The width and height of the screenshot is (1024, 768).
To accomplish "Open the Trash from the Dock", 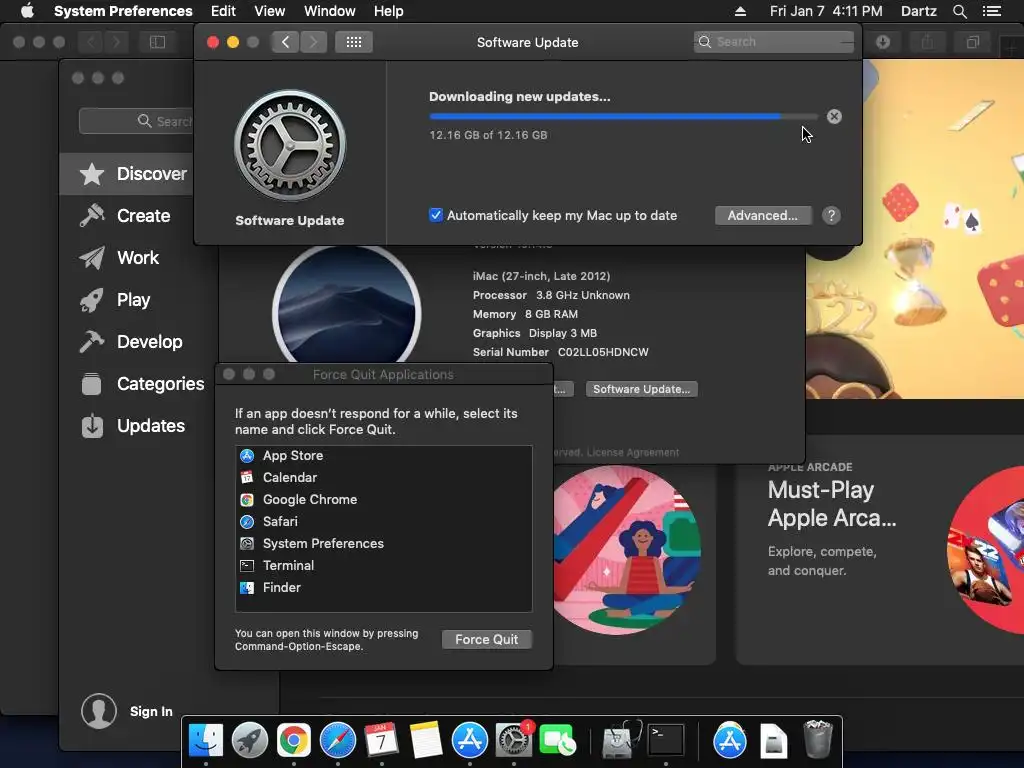I will pos(817,739).
